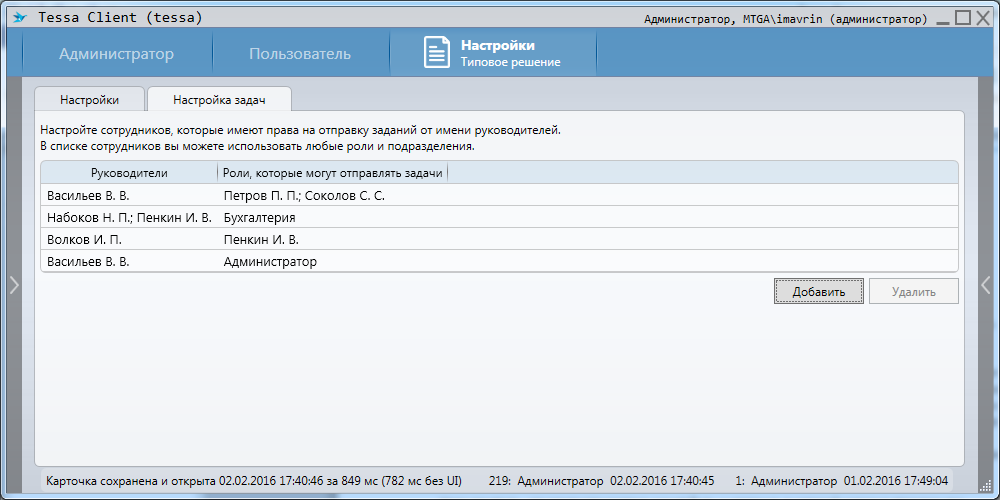The height and width of the screenshot is (500, 1000).
Task: Click the Роли, которые могут отправлять задачи header
Action: tap(332, 173)
